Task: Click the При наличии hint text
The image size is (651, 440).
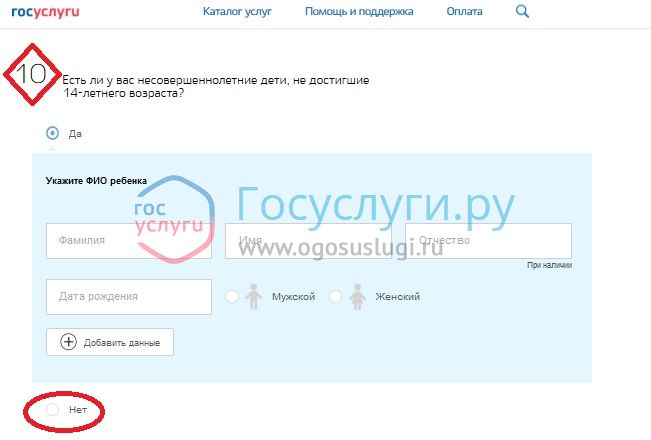Action: click(x=549, y=265)
